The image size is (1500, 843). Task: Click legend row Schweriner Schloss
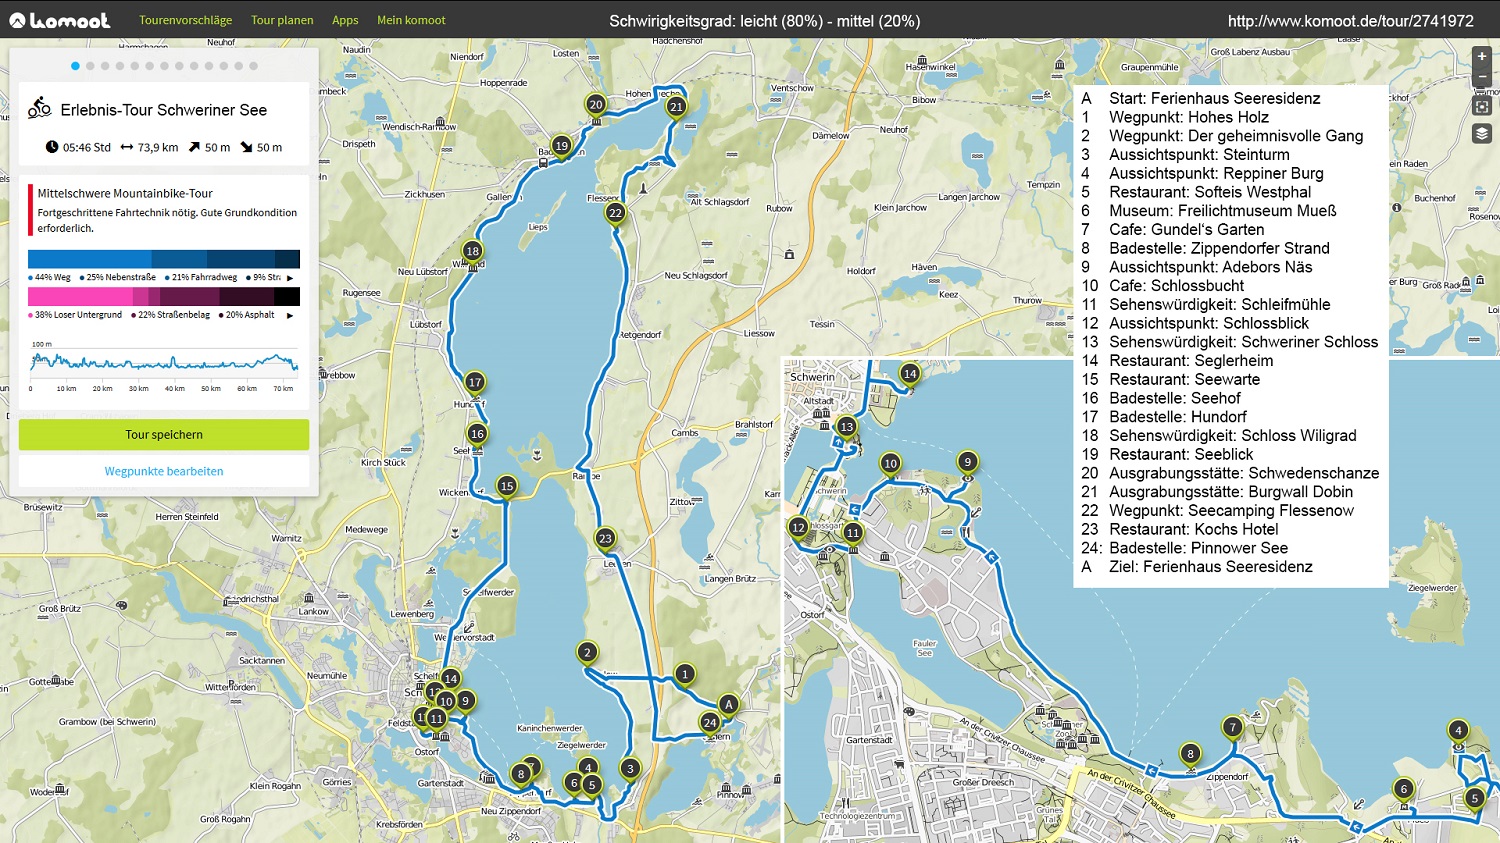[1230, 342]
